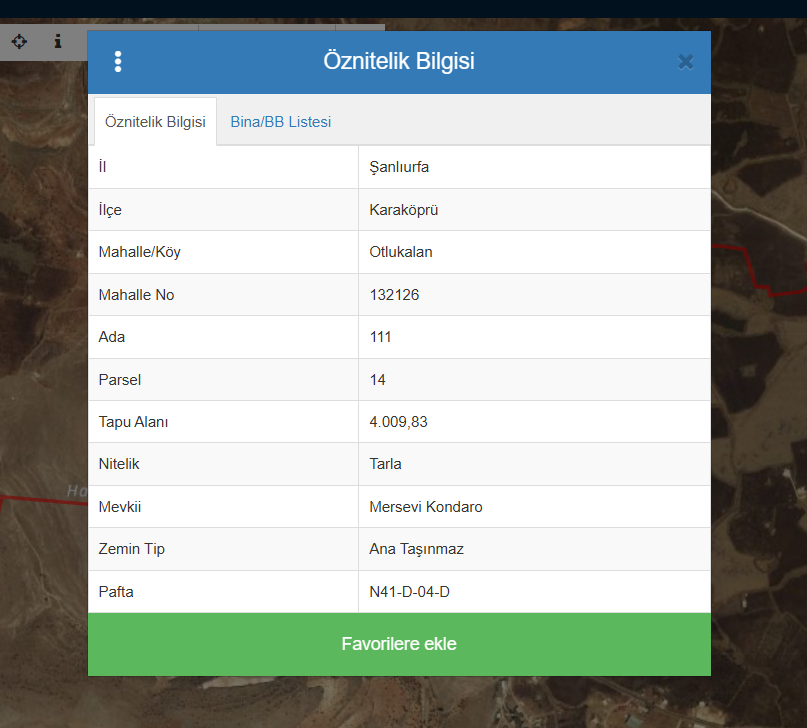Click the crosshair locate icon
The width and height of the screenshot is (807, 728).
coord(19,42)
